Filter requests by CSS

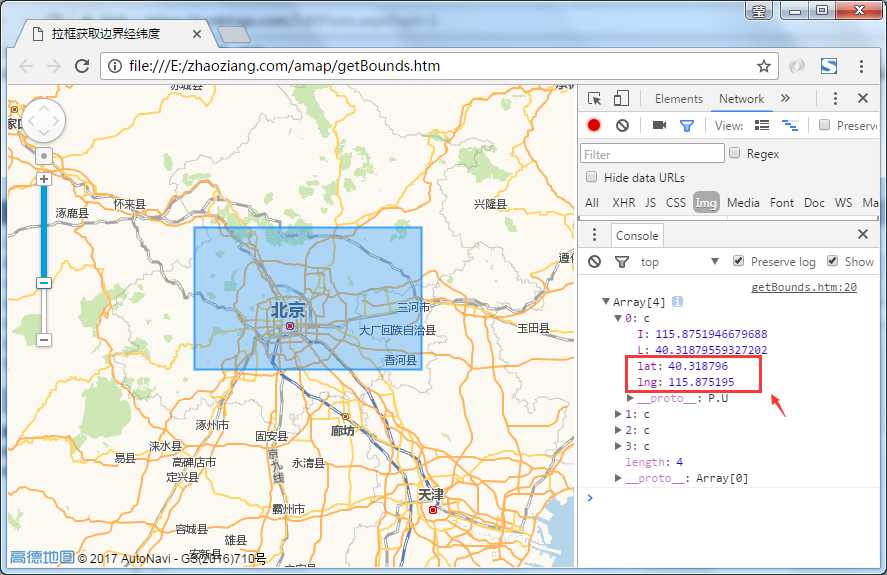(x=675, y=203)
